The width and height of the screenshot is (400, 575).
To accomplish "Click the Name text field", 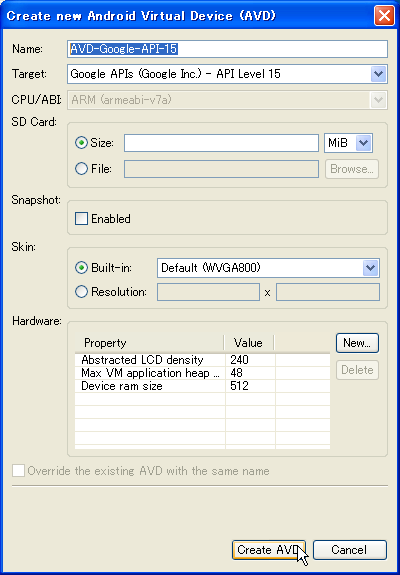I will (227, 49).
